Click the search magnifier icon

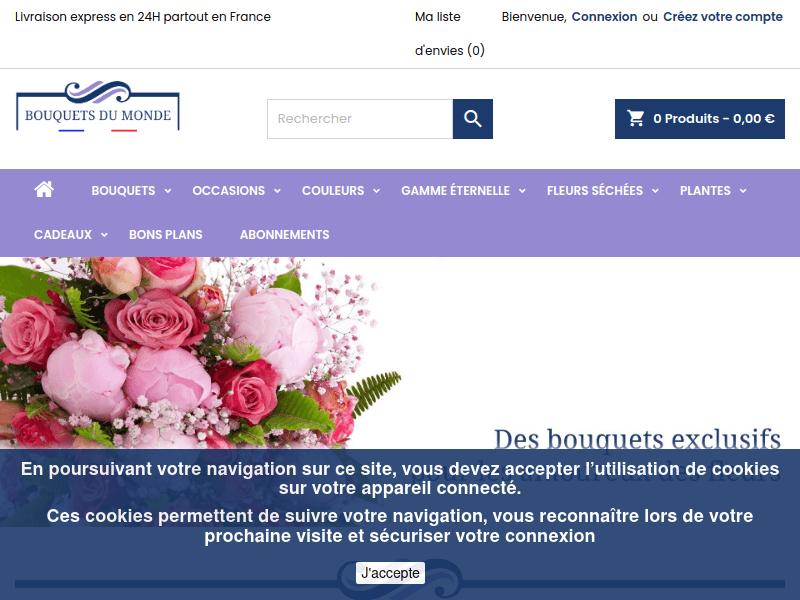click(x=471, y=118)
